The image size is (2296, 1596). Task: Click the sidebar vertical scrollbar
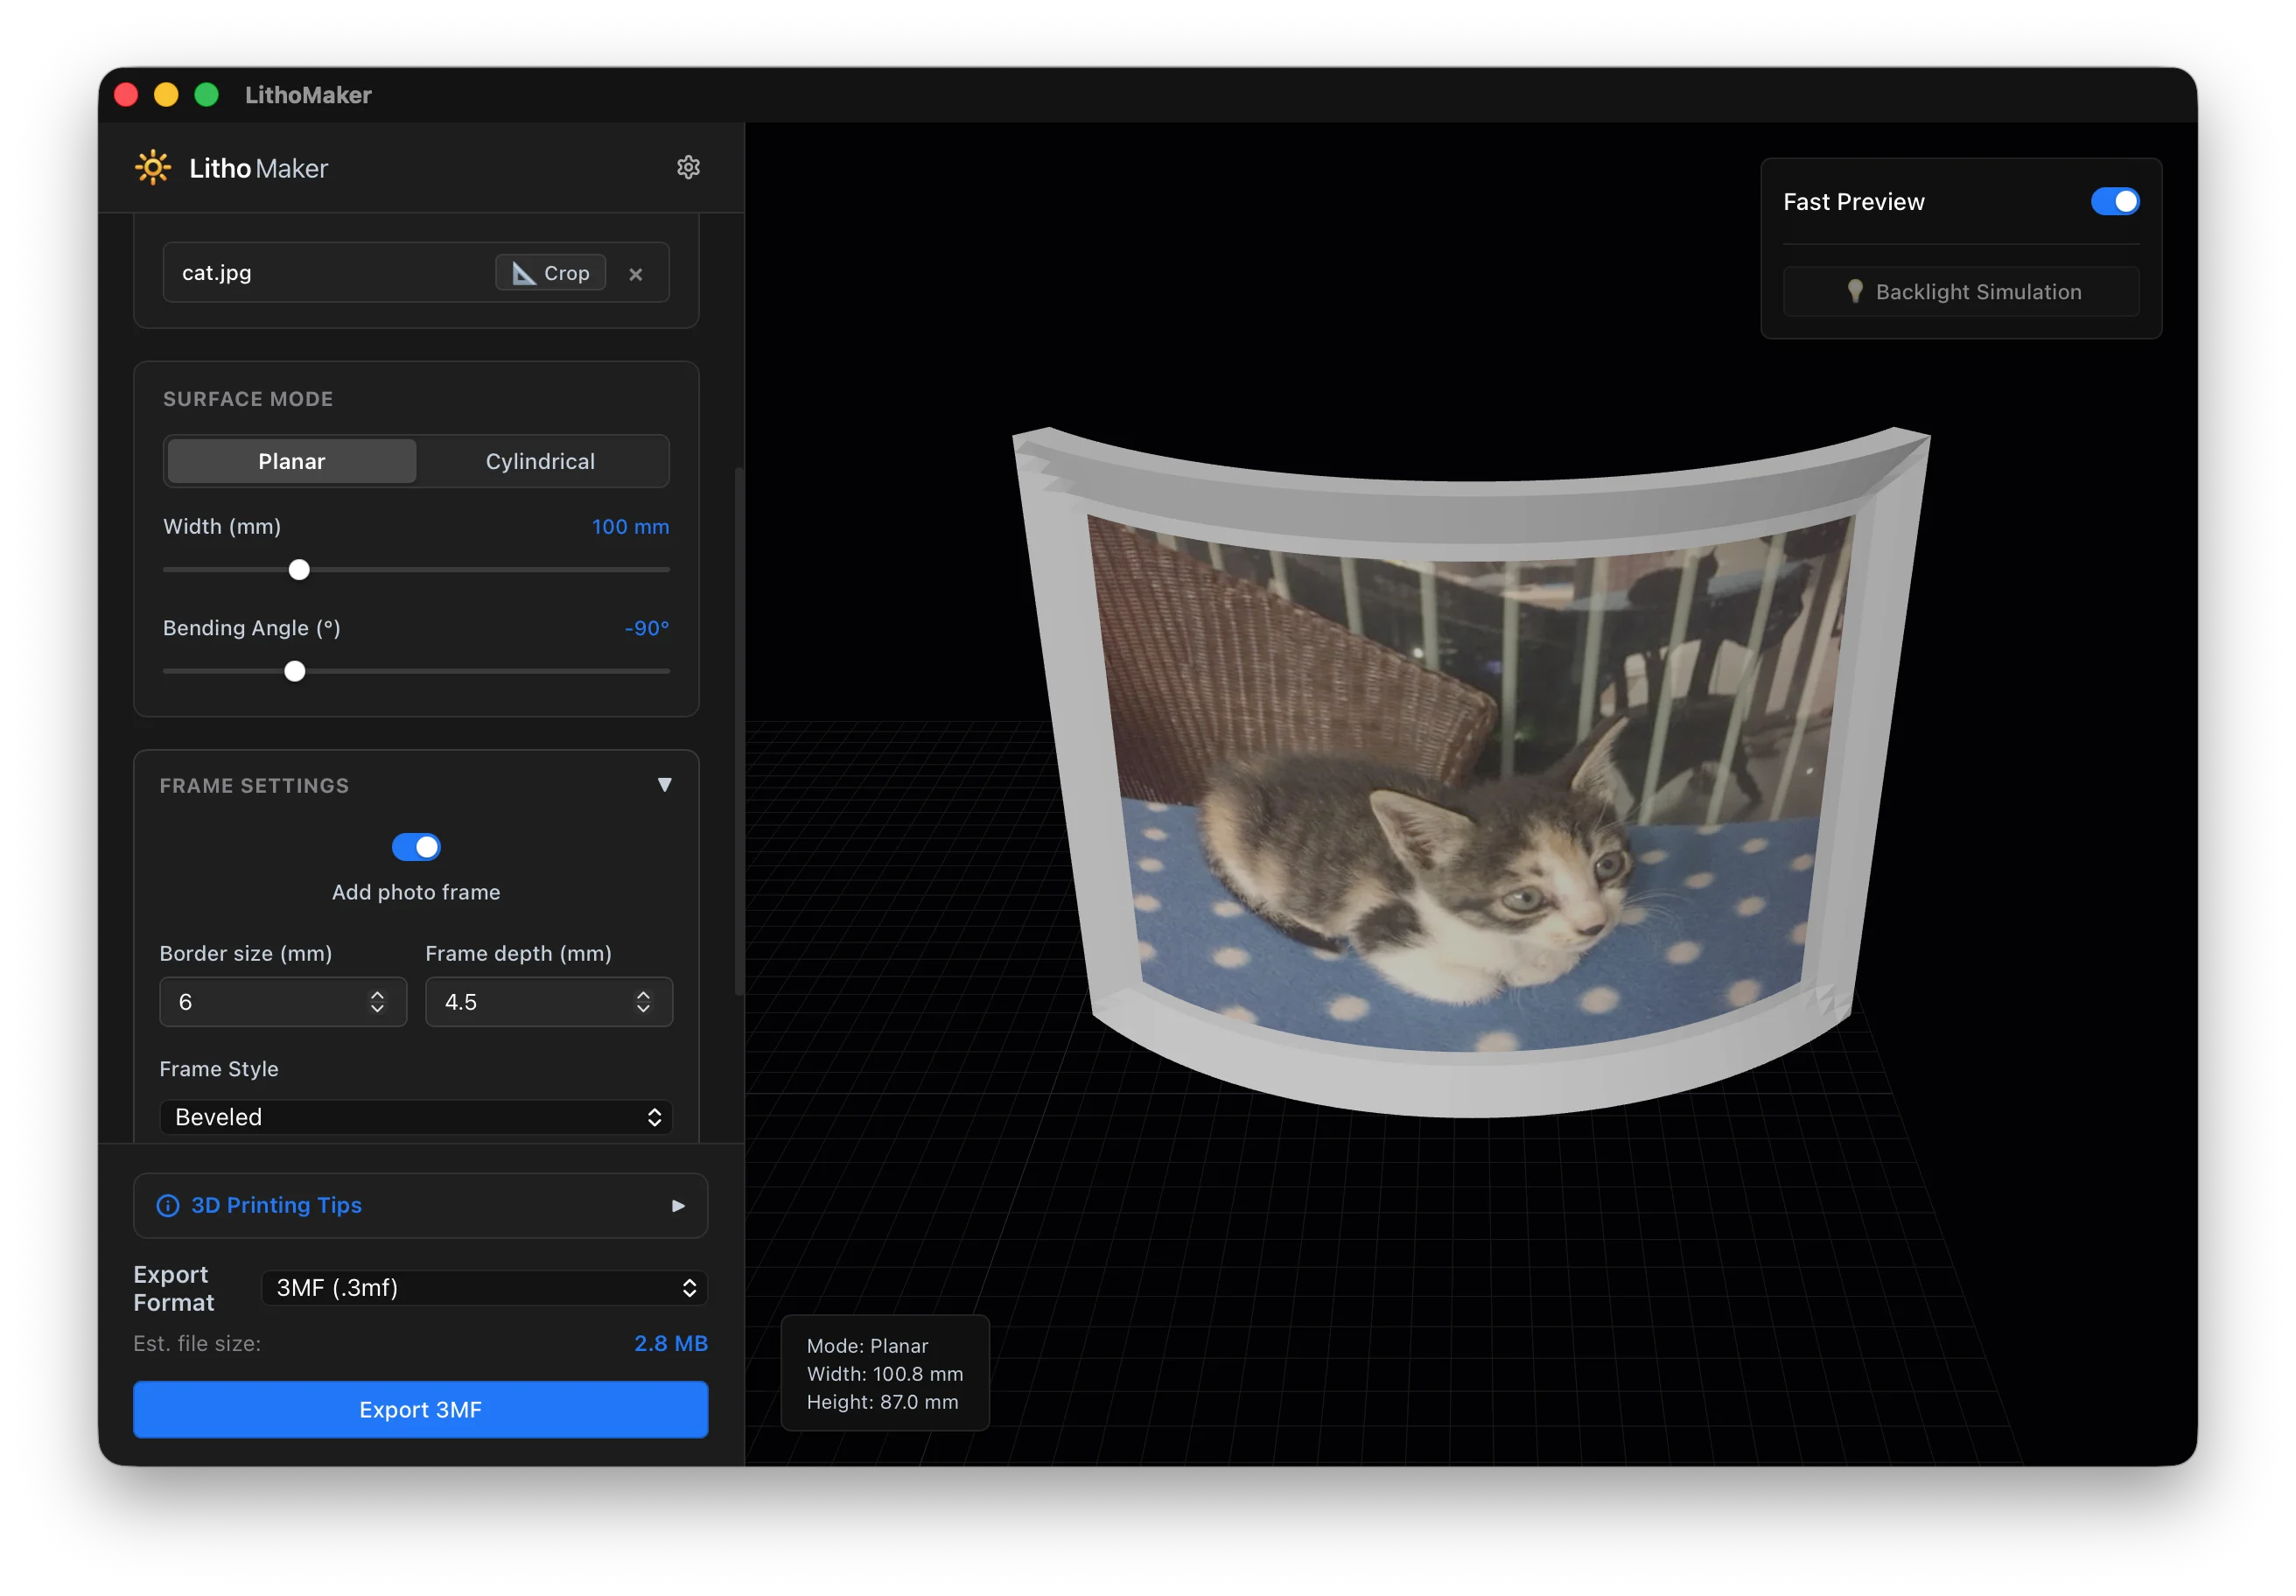[739, 730]
